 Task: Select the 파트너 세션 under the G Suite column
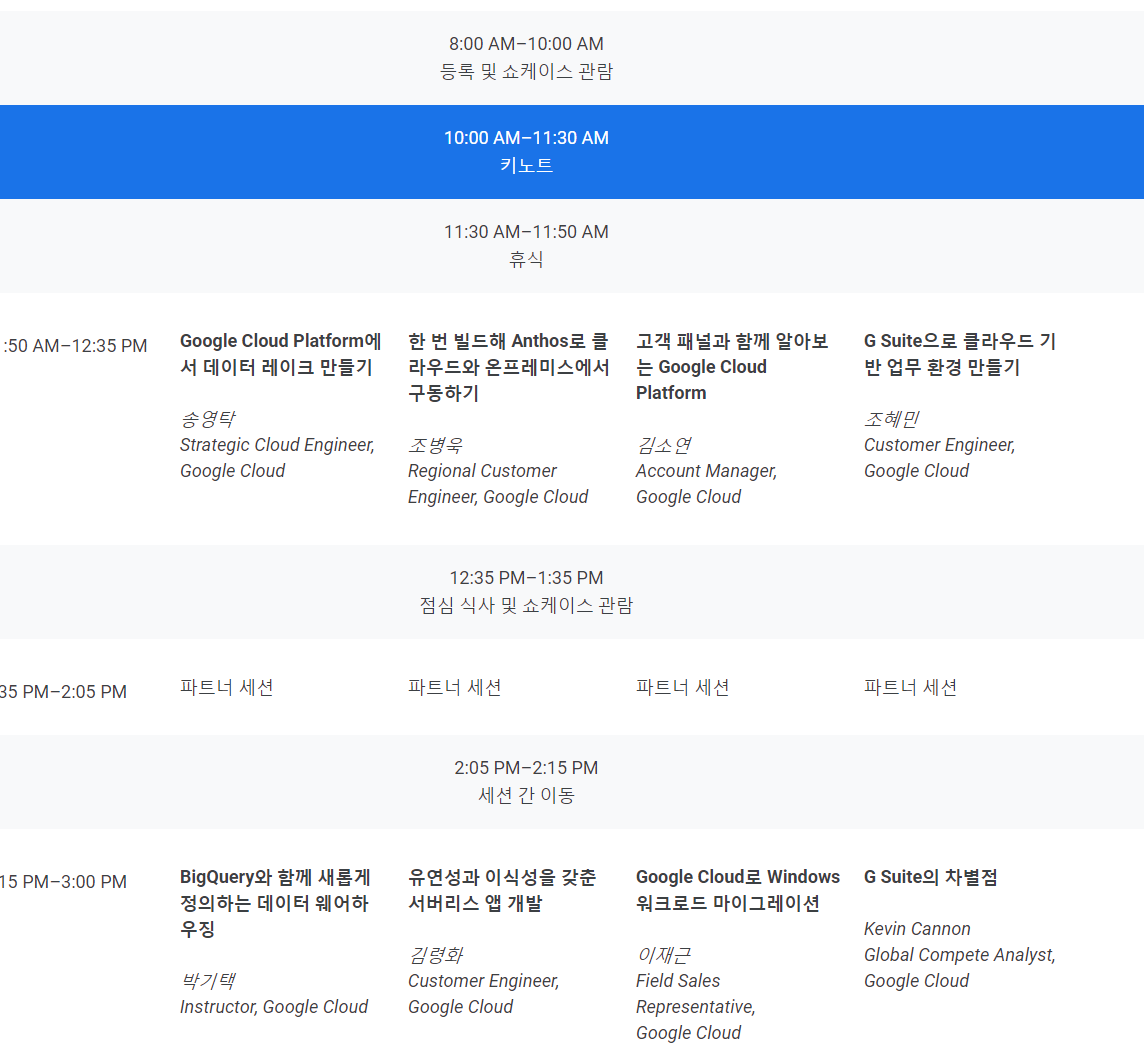click(x=911, y=688)
